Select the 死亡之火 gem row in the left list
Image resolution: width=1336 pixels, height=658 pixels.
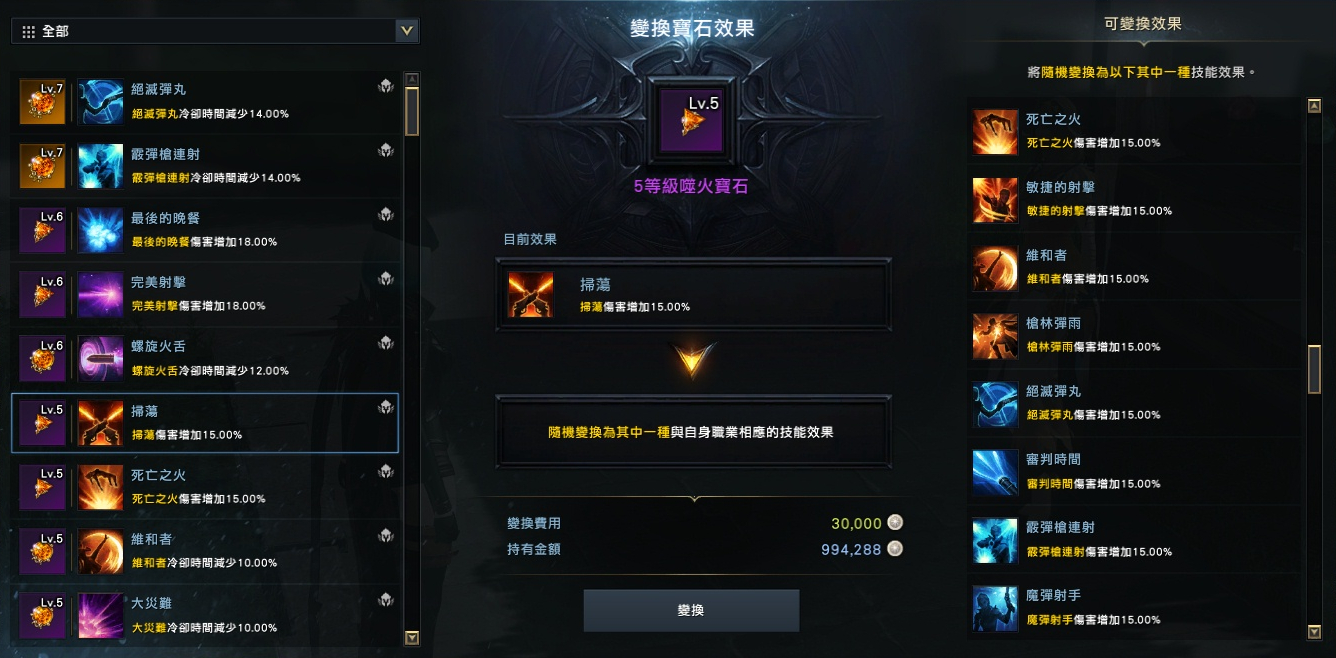[x=205, y=486]
